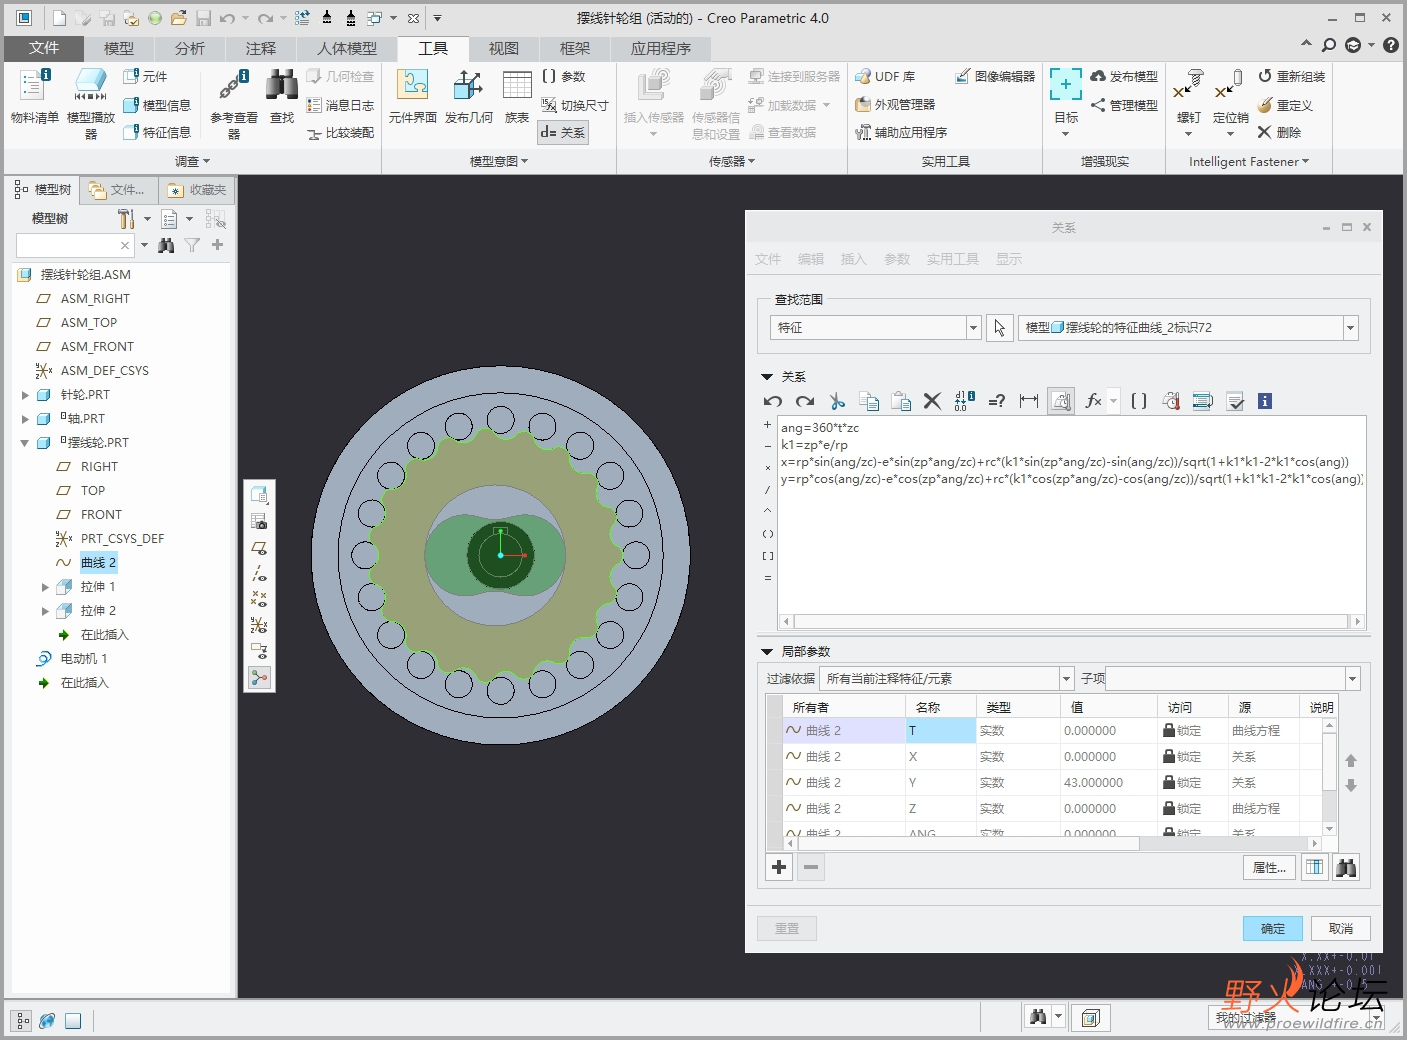The image size is (1407, 1040).
Task: Open the Family Table (族表) tool
Action: (516, 98)
